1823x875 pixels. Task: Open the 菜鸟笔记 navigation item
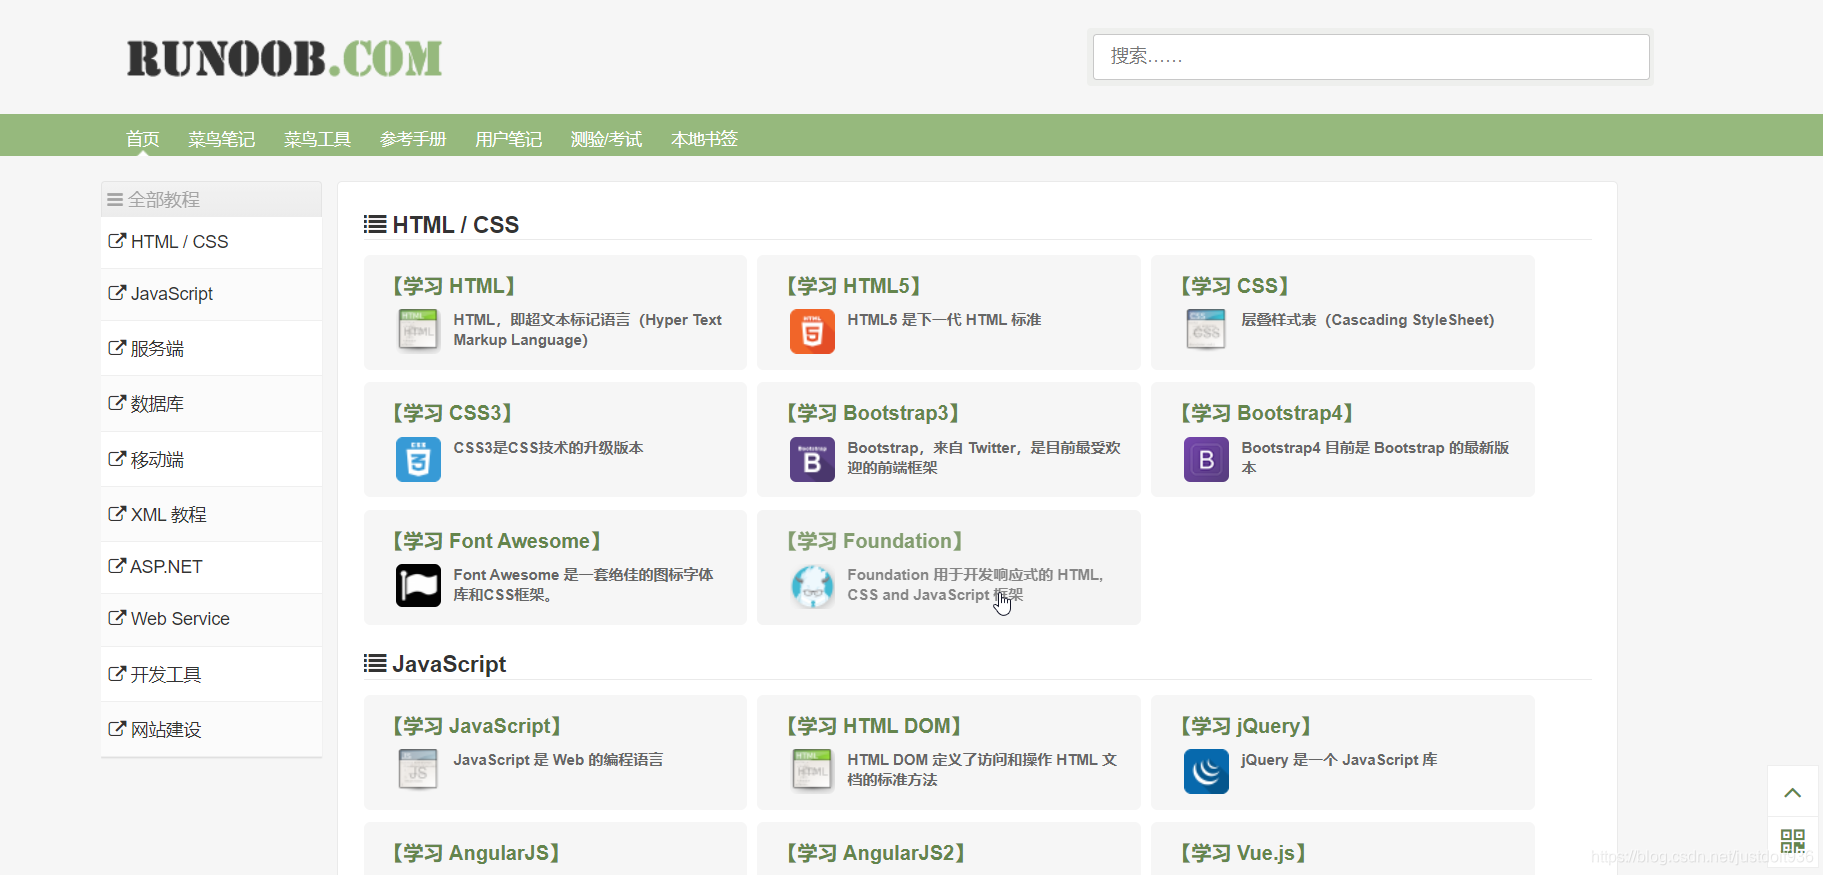click(x=222, y=139)
